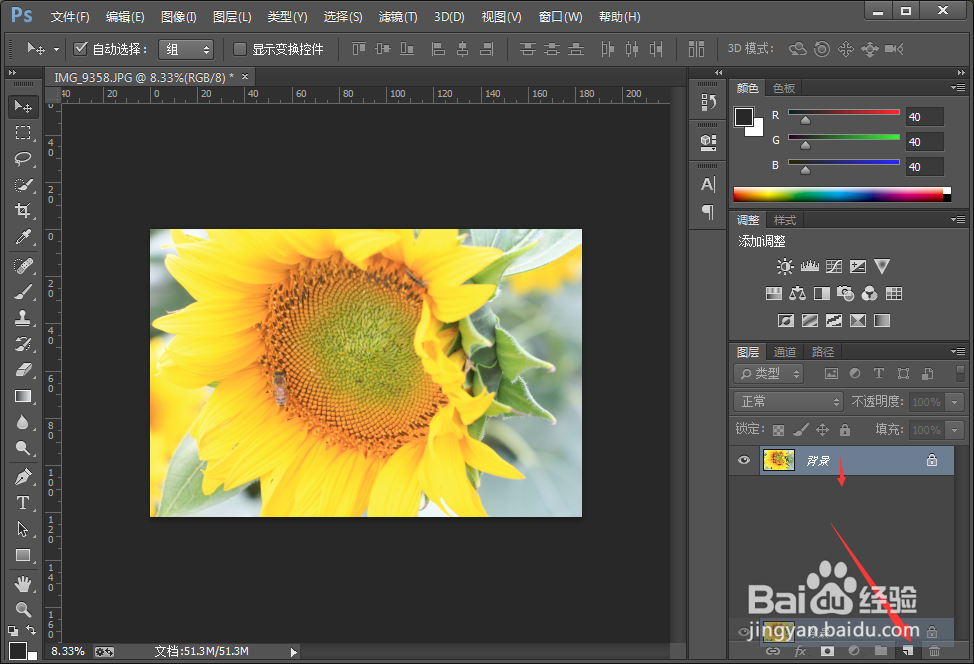The height and width of the screenshot is (664, 974).
Task: Switch to the Channels tab
Action: pos(785,352)
